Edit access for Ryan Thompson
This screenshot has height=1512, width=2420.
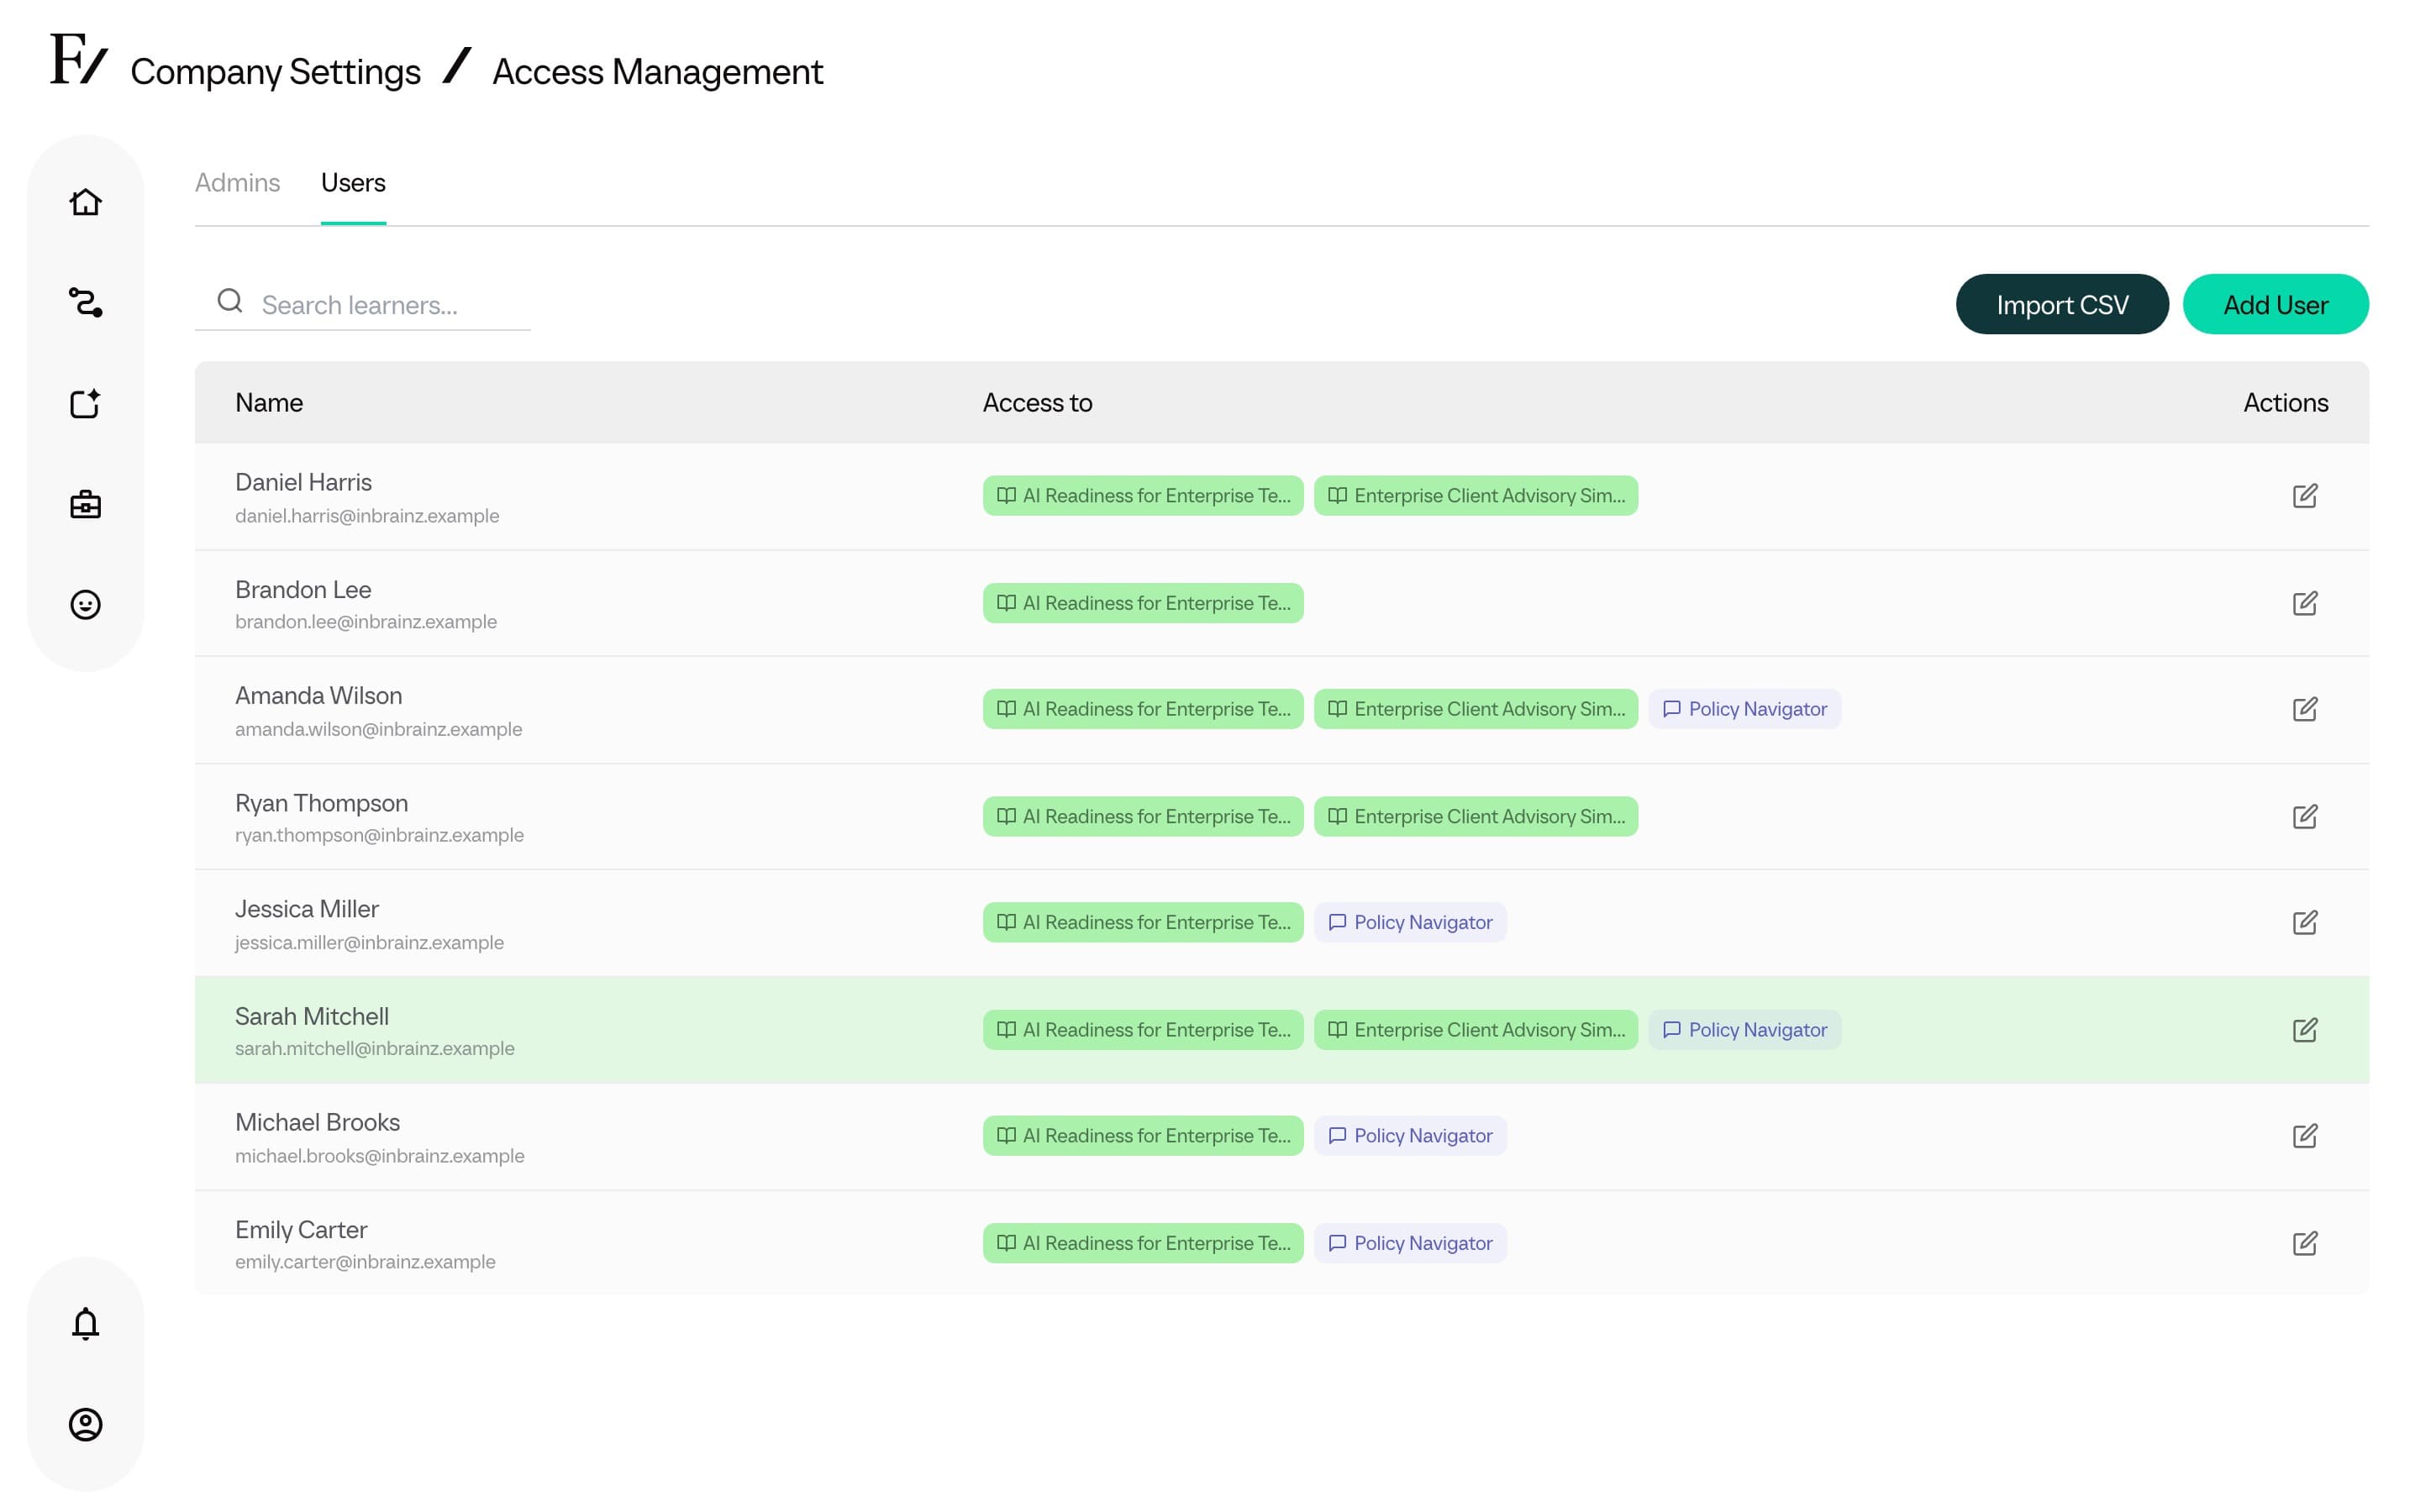click(x=2304, y=816)
